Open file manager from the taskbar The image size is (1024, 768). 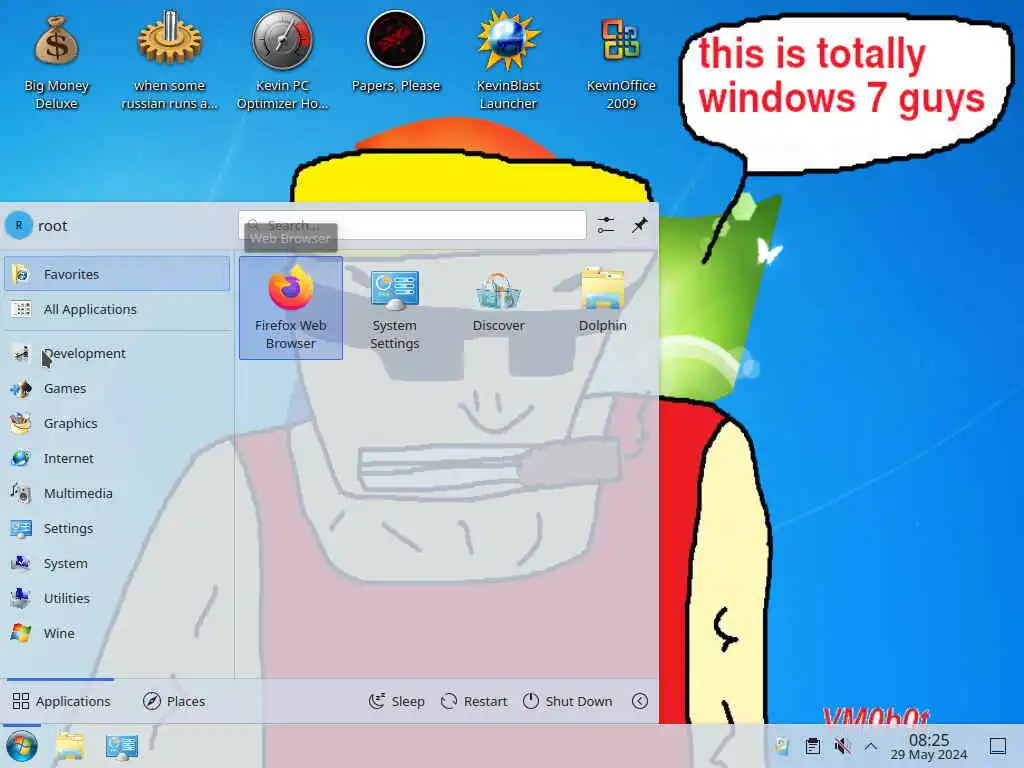[70, 746]
